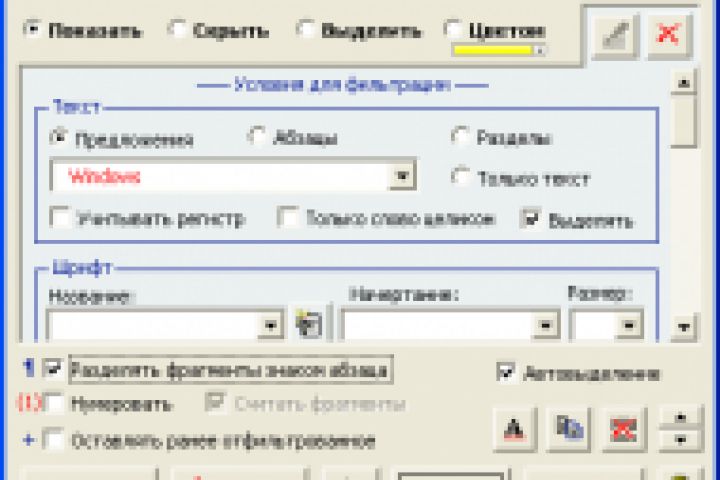Click the brush icon button at top right
Viewport: 720px width, 480px height.
615,35
